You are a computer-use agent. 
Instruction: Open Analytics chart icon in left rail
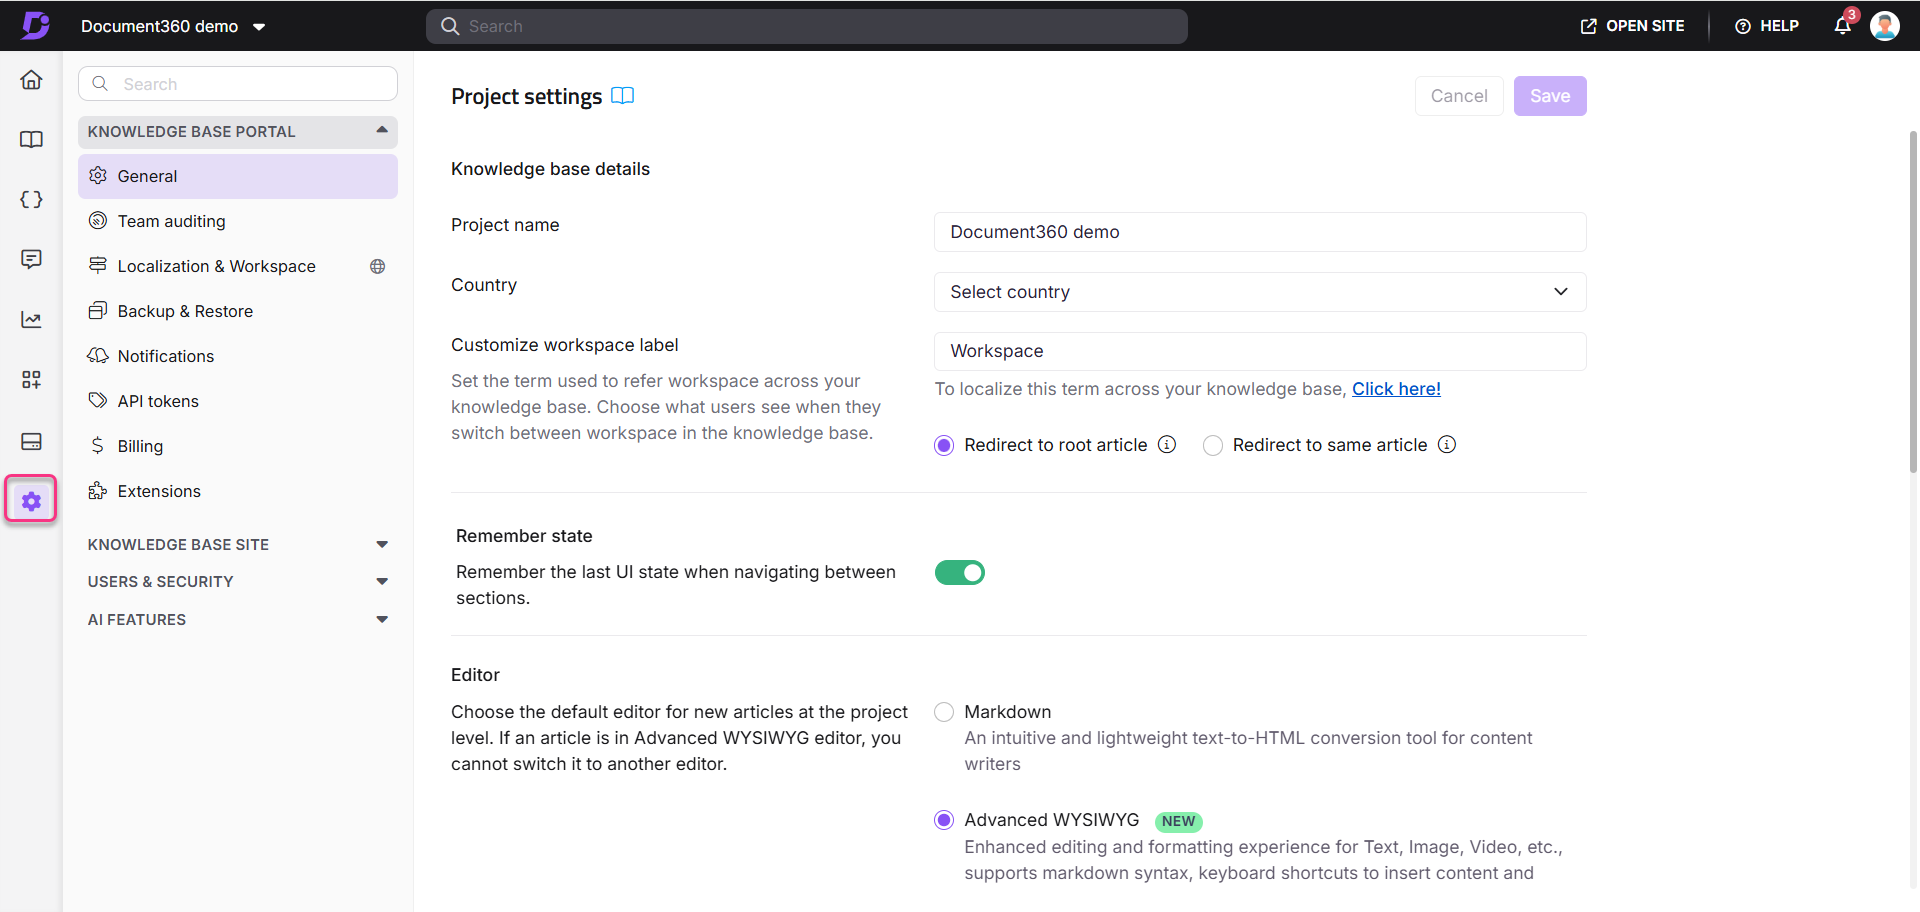[x=31, y=320]
